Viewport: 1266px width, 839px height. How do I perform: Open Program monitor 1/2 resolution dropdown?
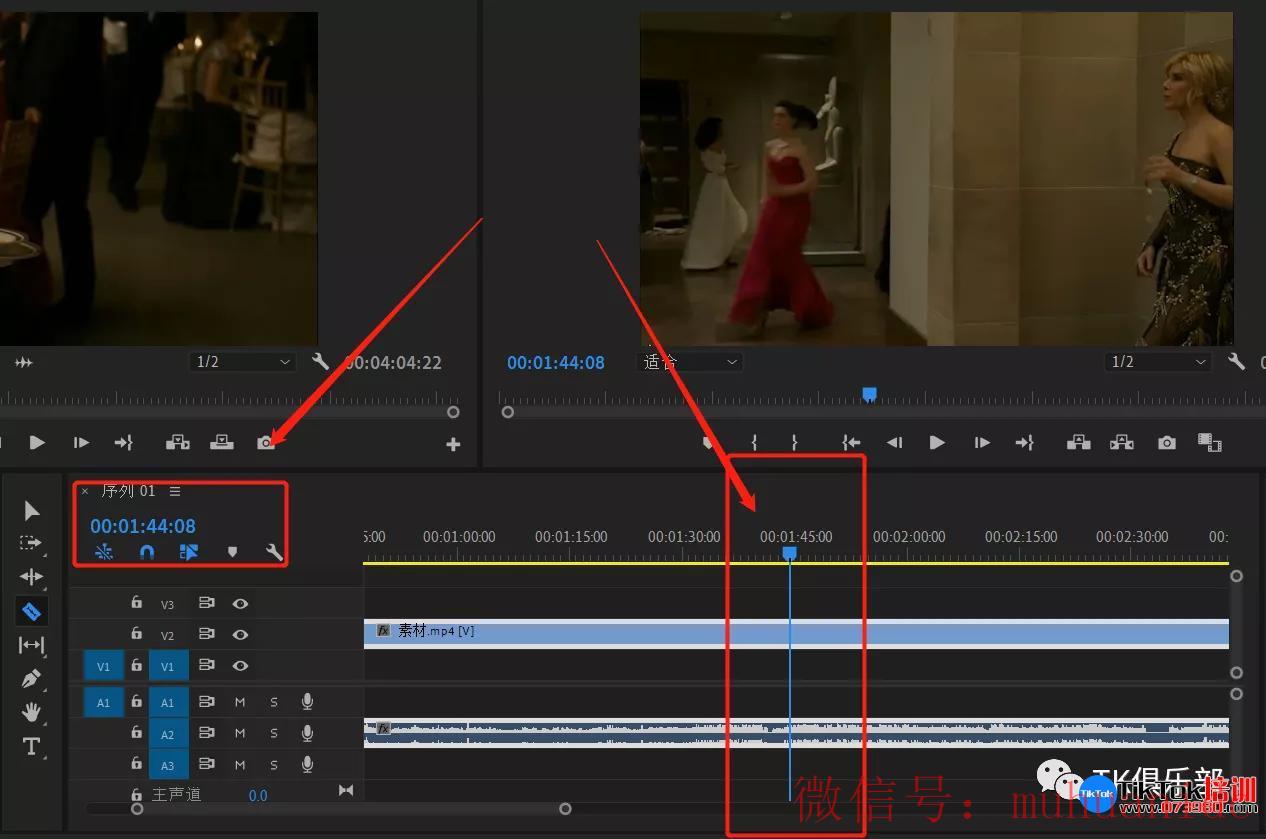pos(1159,362)
